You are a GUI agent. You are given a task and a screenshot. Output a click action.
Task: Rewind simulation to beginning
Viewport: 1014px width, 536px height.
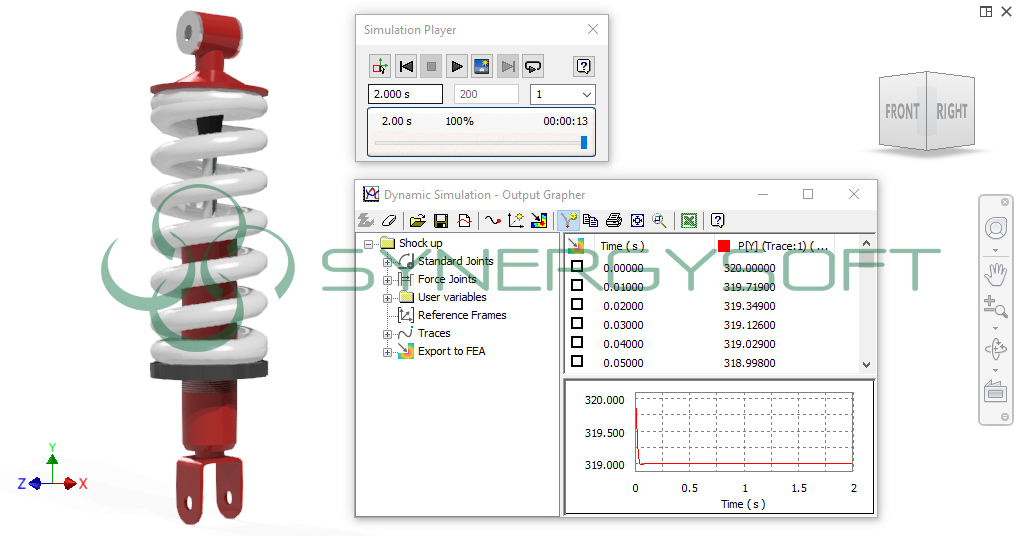(x=406, y=66)
